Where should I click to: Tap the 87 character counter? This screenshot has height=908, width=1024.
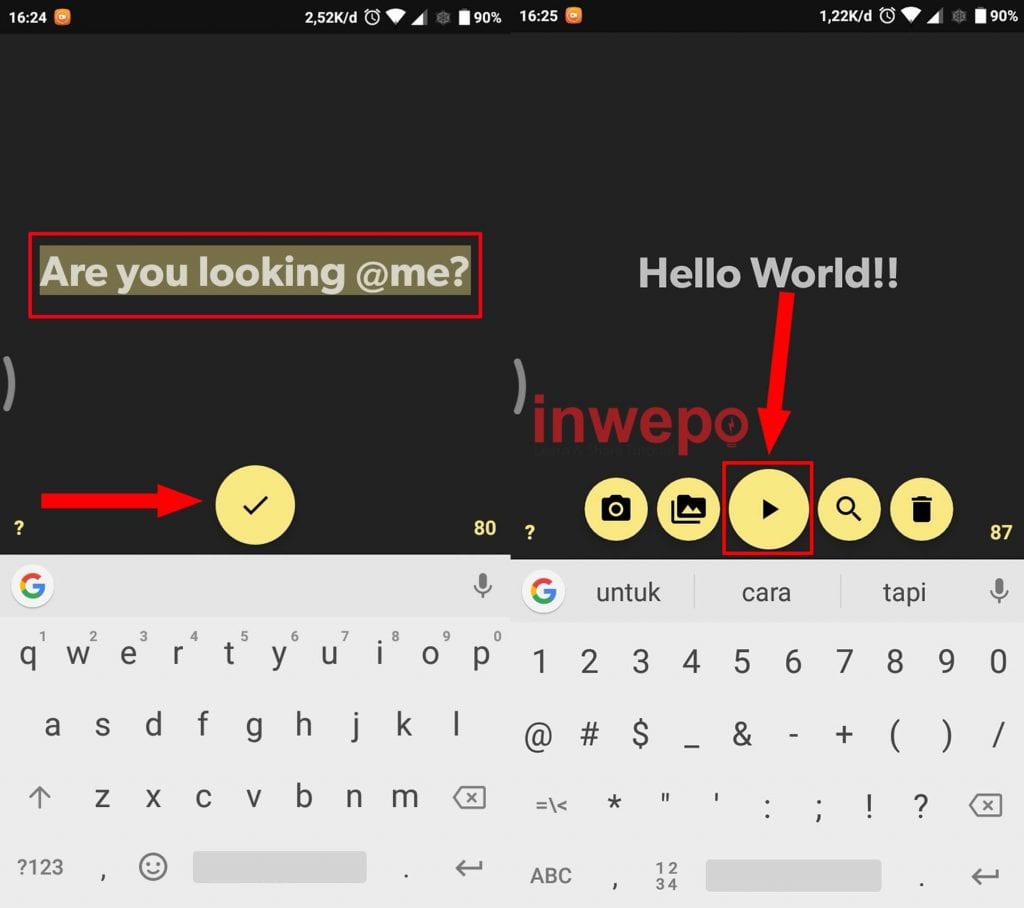[x=1000, y=532]
